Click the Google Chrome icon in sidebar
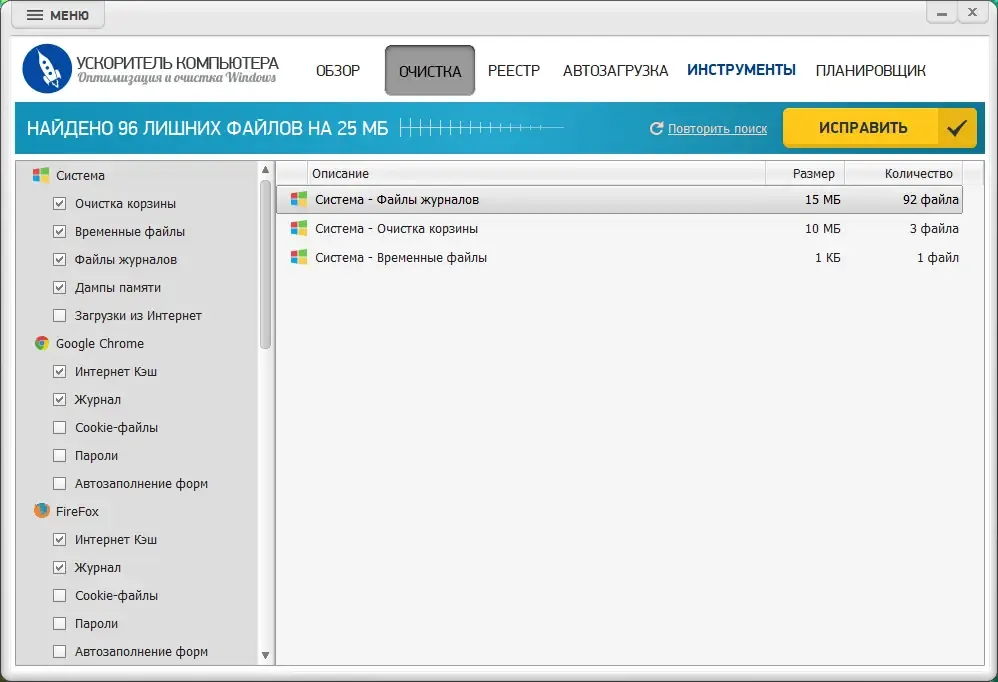This screenshot has height=682, width=998. click(x=42, y=344)
